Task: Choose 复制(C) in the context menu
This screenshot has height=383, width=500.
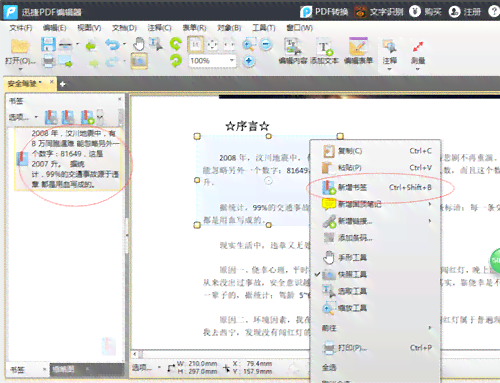Action: (375, 151)
